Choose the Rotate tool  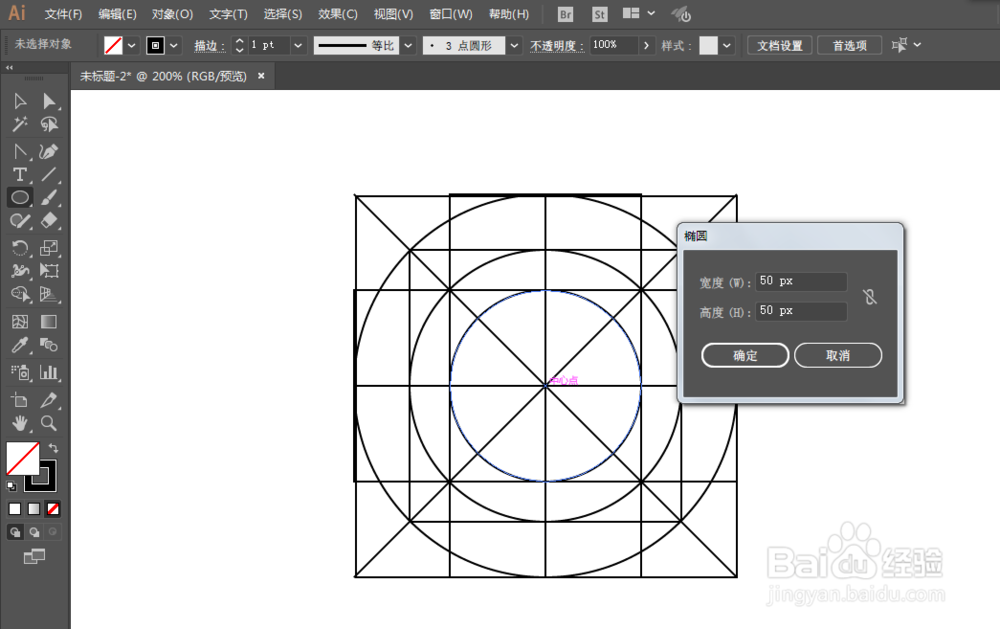tap(18, 246)
